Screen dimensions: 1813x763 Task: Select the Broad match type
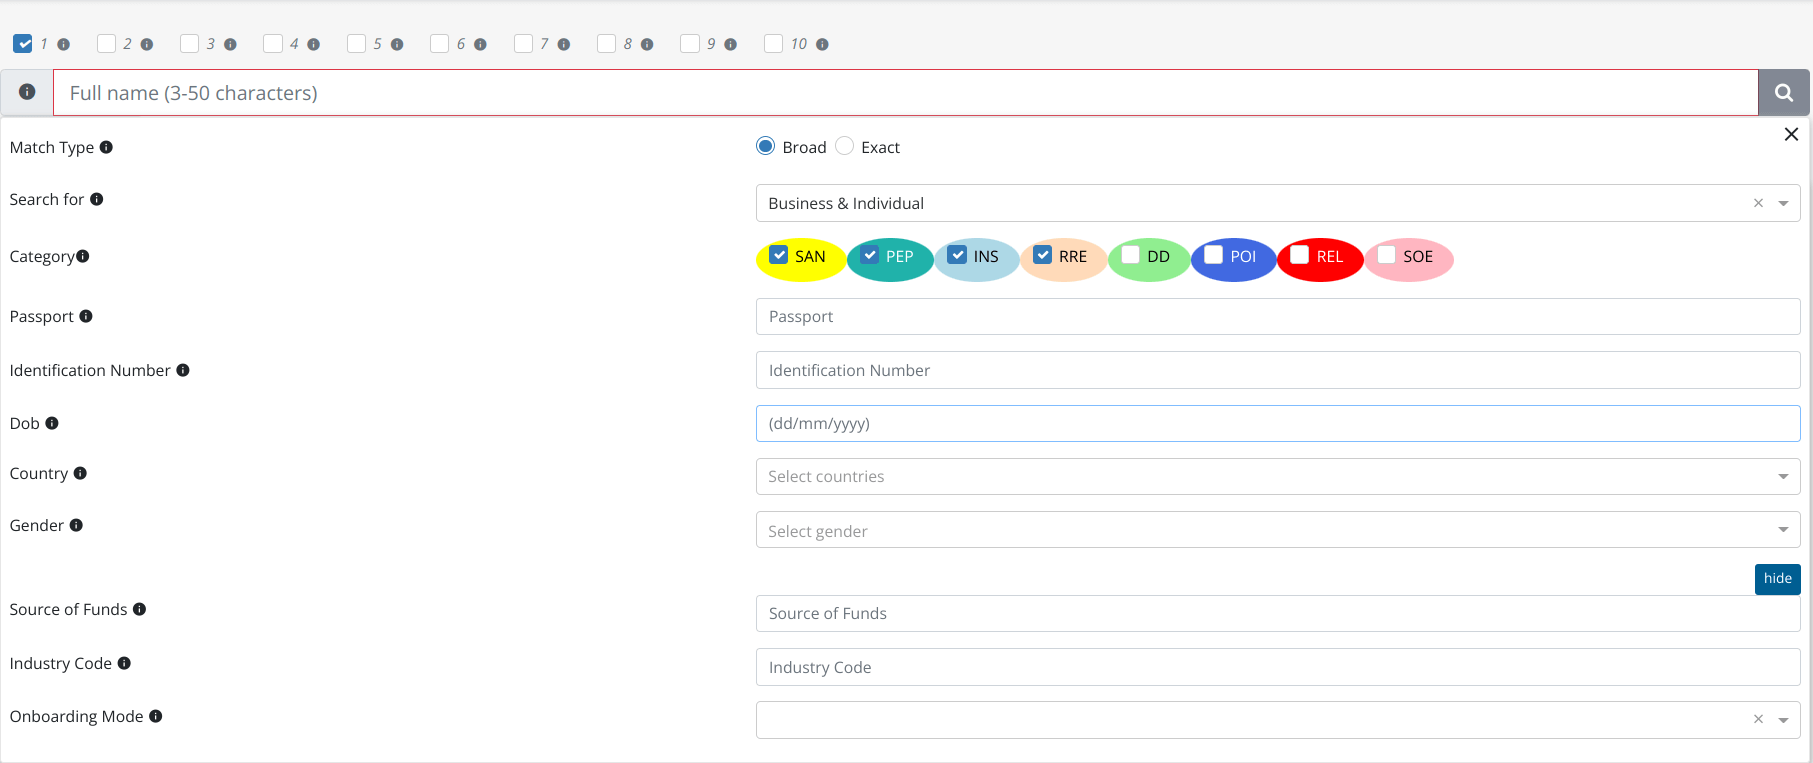pyautogui.click(x=766, y=146)
